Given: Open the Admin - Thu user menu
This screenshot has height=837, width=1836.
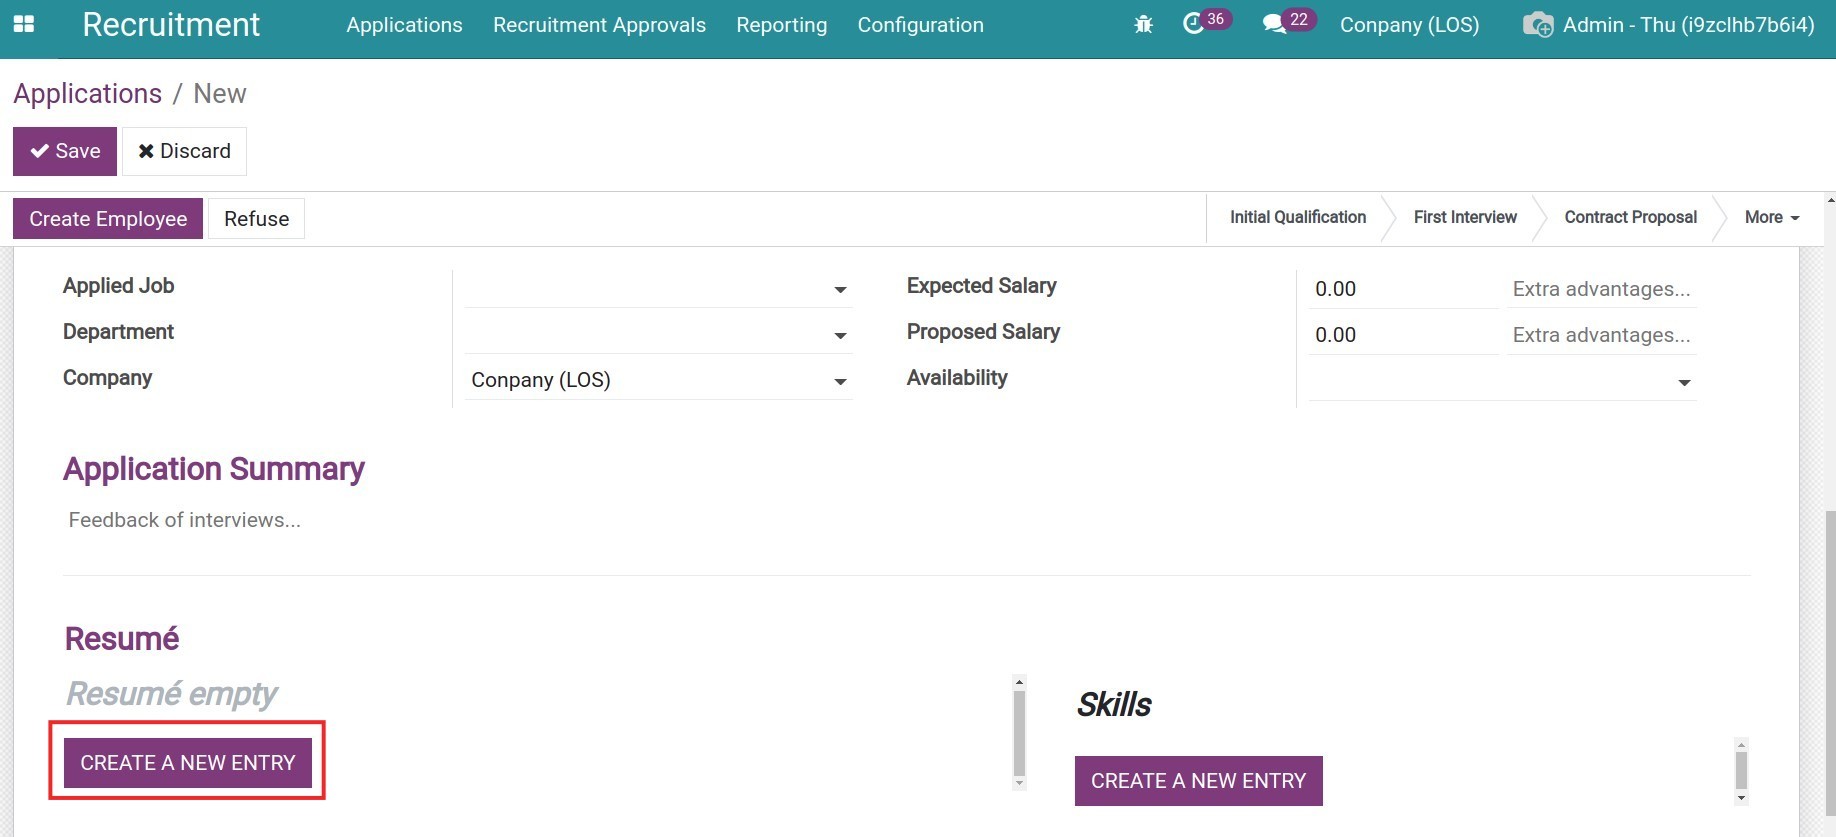Looking at the screenshot, I should (1688, 25).
